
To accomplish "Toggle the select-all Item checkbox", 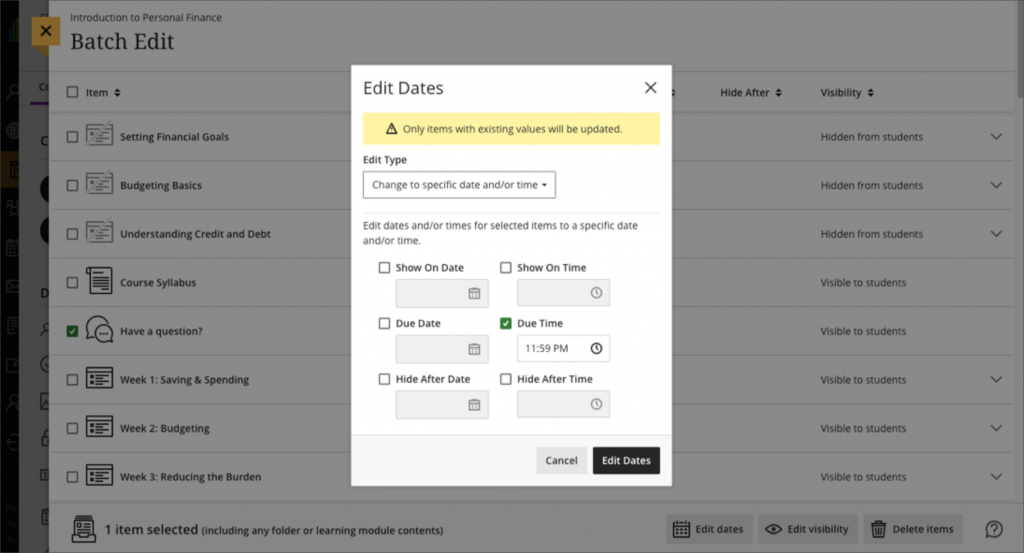I will (x=72, y=92).
